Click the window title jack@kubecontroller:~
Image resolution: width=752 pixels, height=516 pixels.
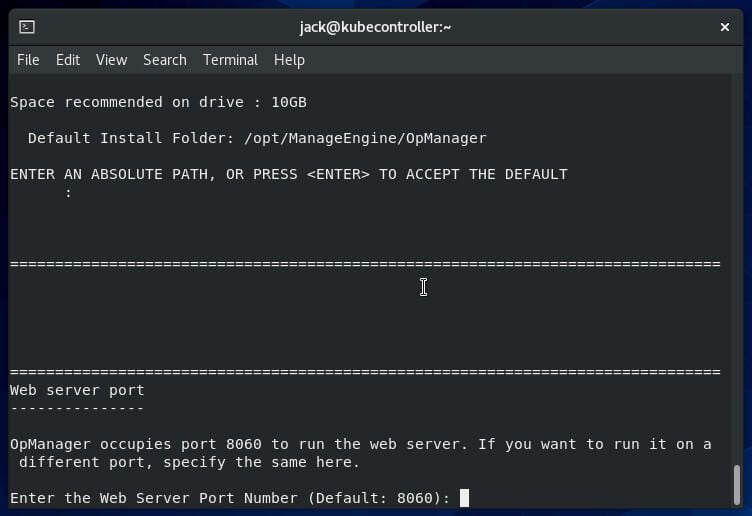pyautogui.click(x=376, y=27)
